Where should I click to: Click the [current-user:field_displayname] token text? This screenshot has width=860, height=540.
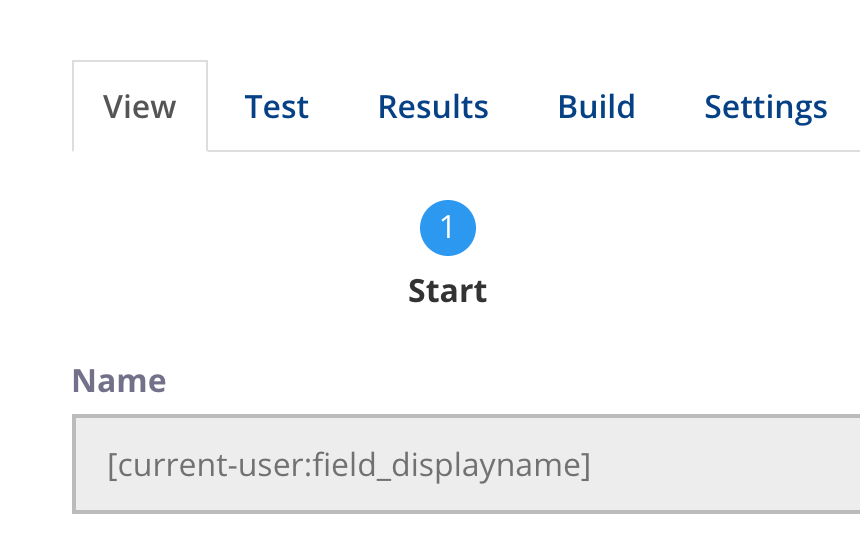click(x=349, y=465)
